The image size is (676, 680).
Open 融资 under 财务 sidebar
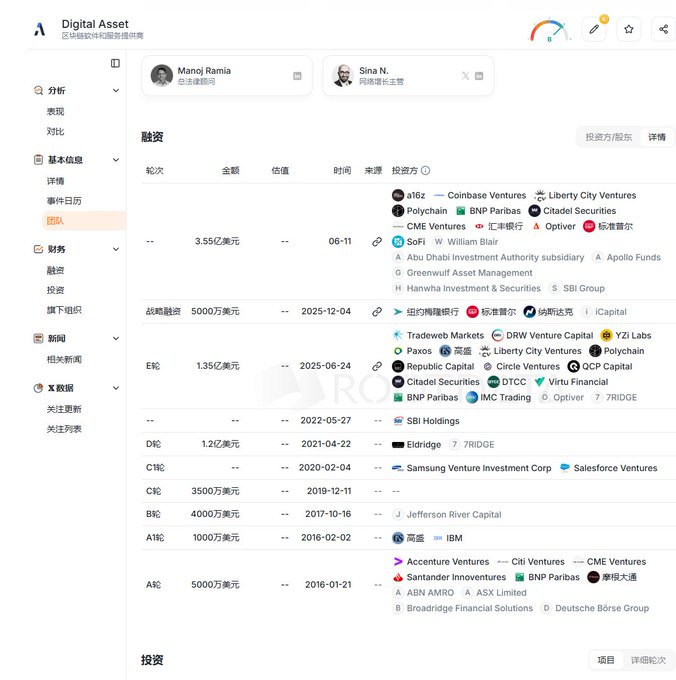[x=56, y=270]
